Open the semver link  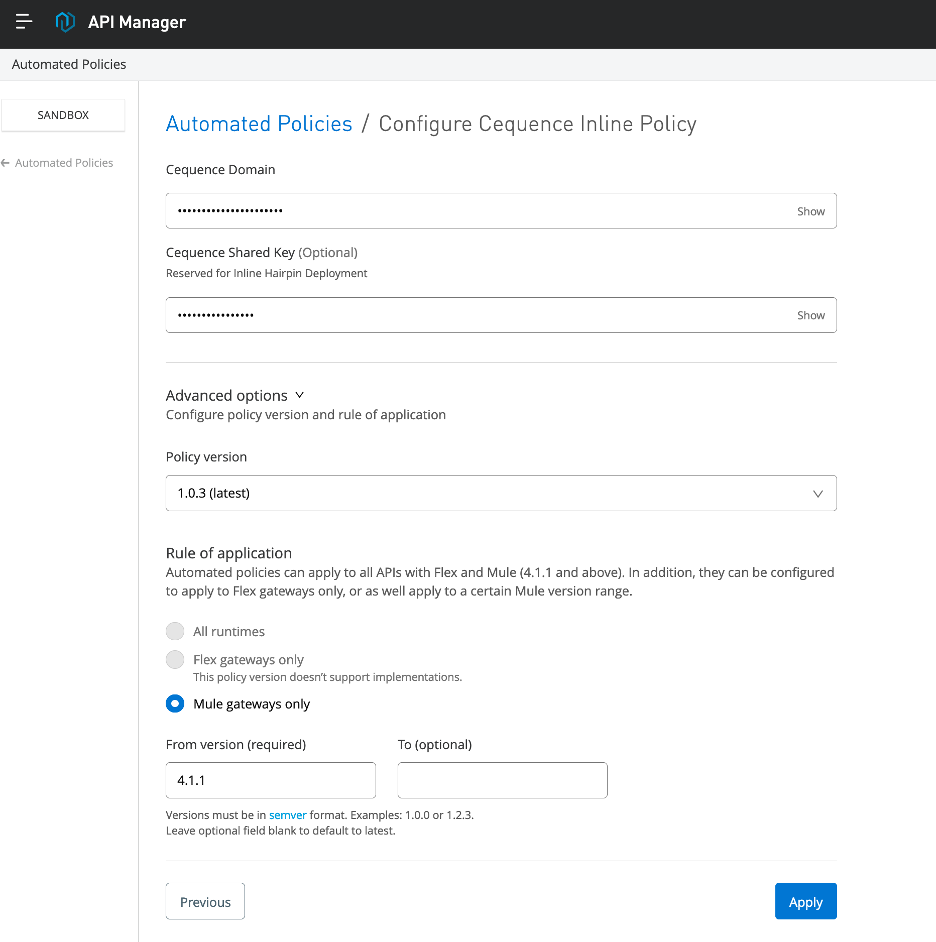pyautogui.click(x=288, y=815)
